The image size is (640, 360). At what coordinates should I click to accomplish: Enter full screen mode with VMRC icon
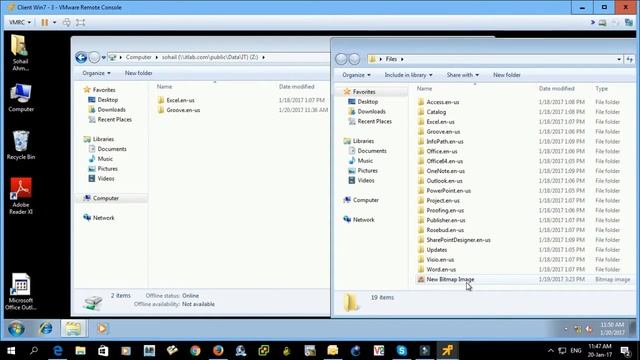click(x=80, y=22)
